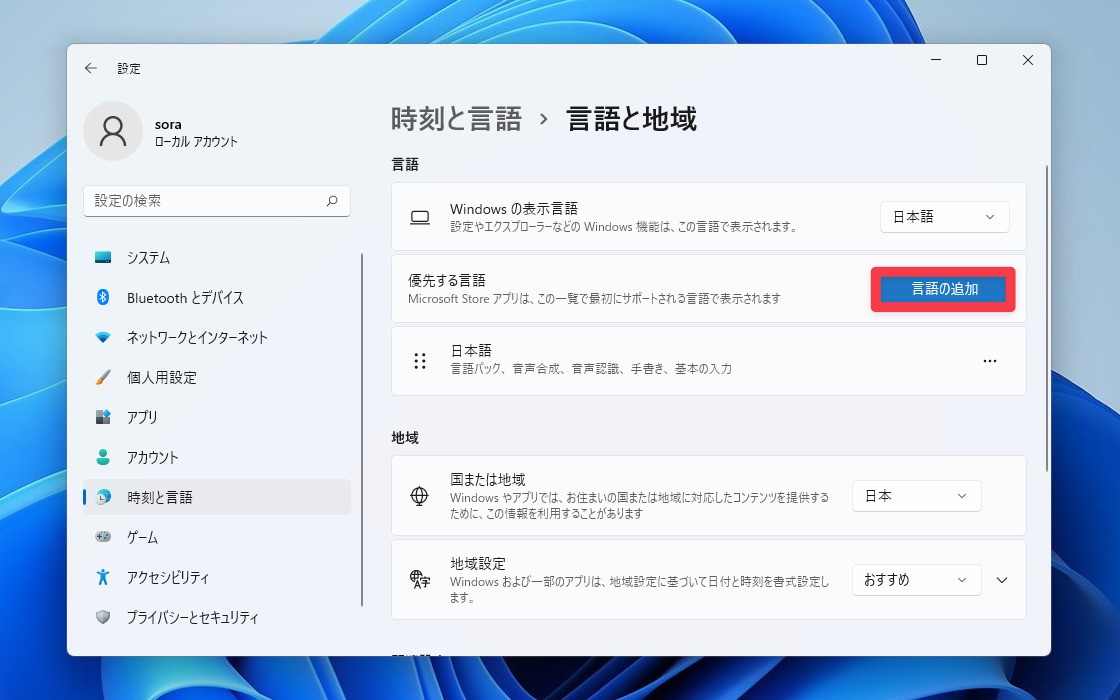Click the main content vertical scrollbar
Viewport: 1120px width, 700px height.
point(1047,318)
